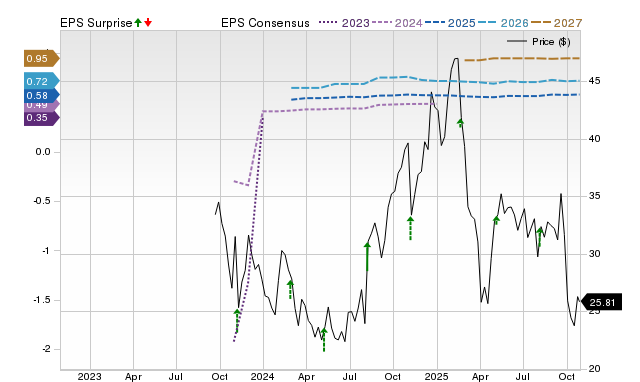
Task: Click the green surprise arrow in November 2024
Action: [x=411, y=228]
